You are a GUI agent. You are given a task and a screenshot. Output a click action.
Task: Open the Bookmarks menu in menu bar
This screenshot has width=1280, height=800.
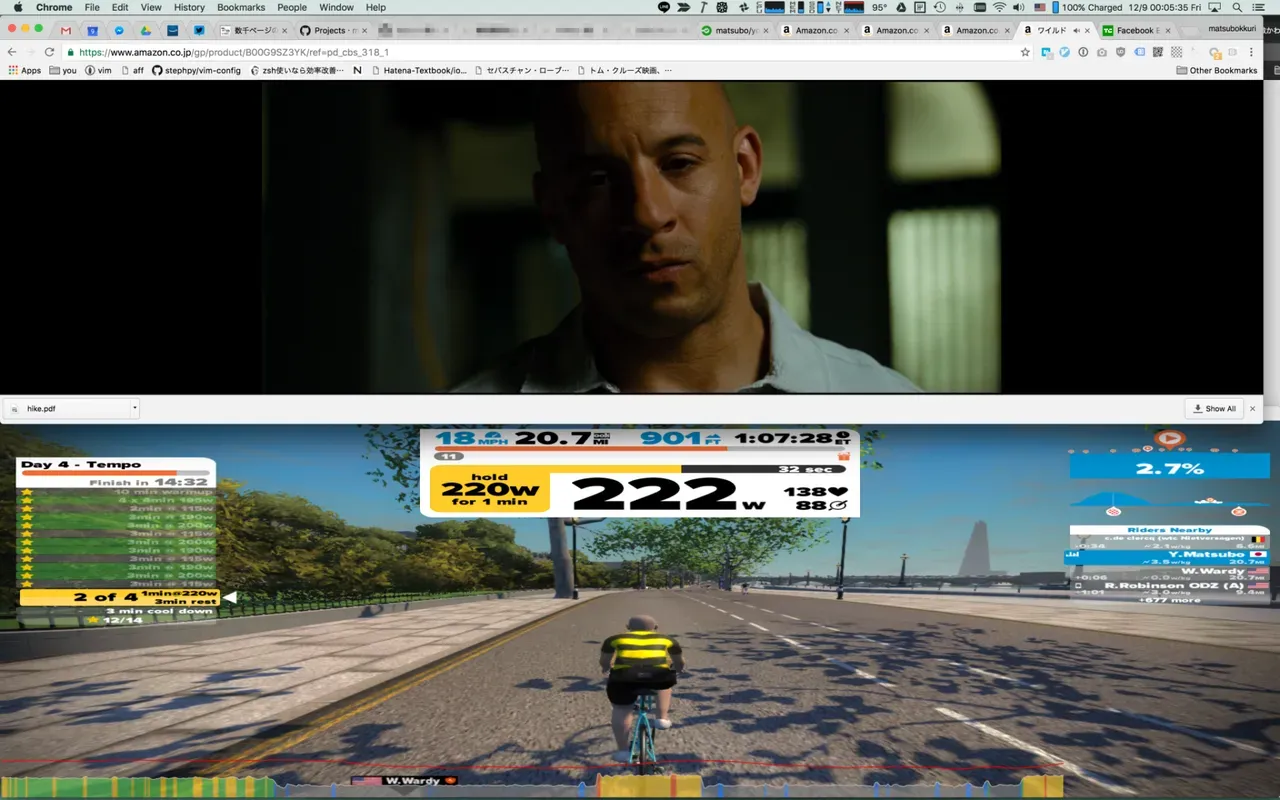click(240, 7)
